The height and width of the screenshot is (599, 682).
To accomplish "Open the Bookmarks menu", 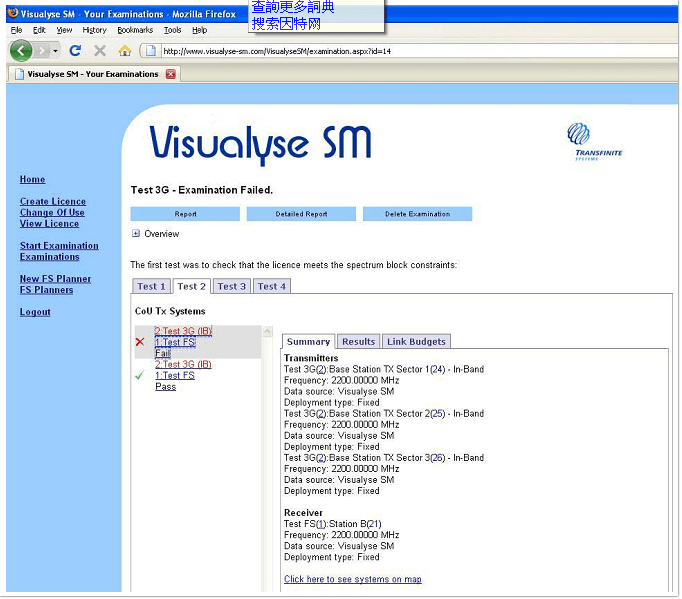I will click(x=135, y=30).
